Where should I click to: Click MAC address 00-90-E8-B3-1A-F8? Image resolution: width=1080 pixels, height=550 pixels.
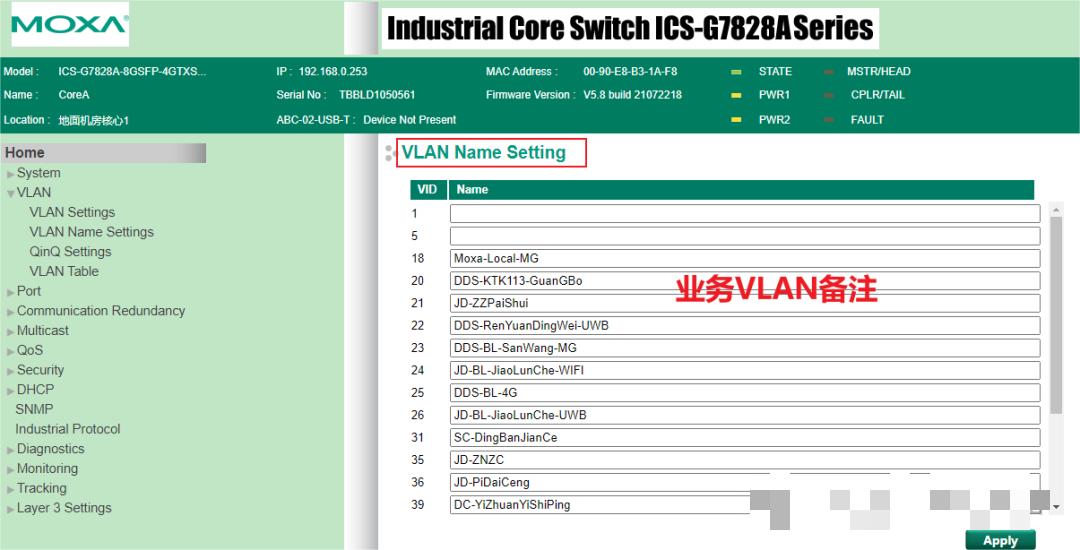[x=630, y=72]
